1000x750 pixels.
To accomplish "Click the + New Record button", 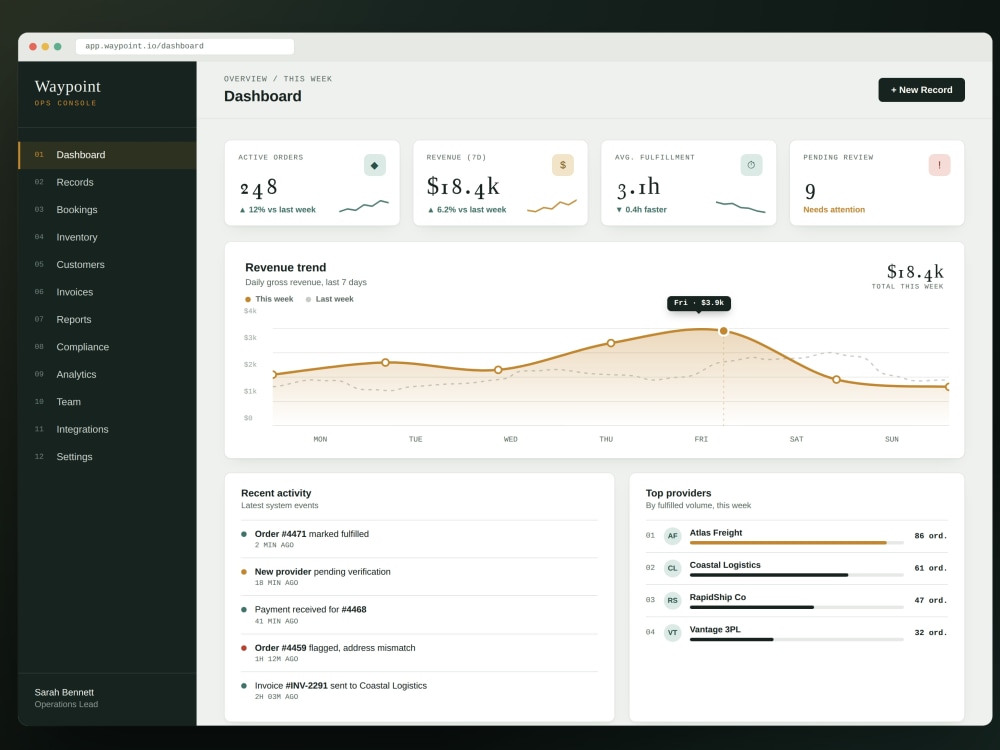I will [921, 90].
